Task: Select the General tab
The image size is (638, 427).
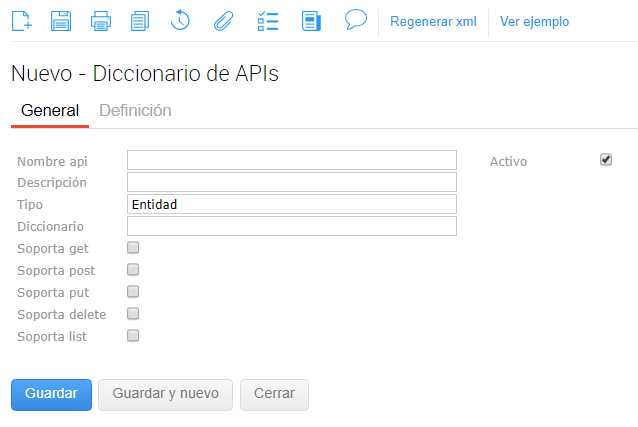Action: (x=50, y=111)
